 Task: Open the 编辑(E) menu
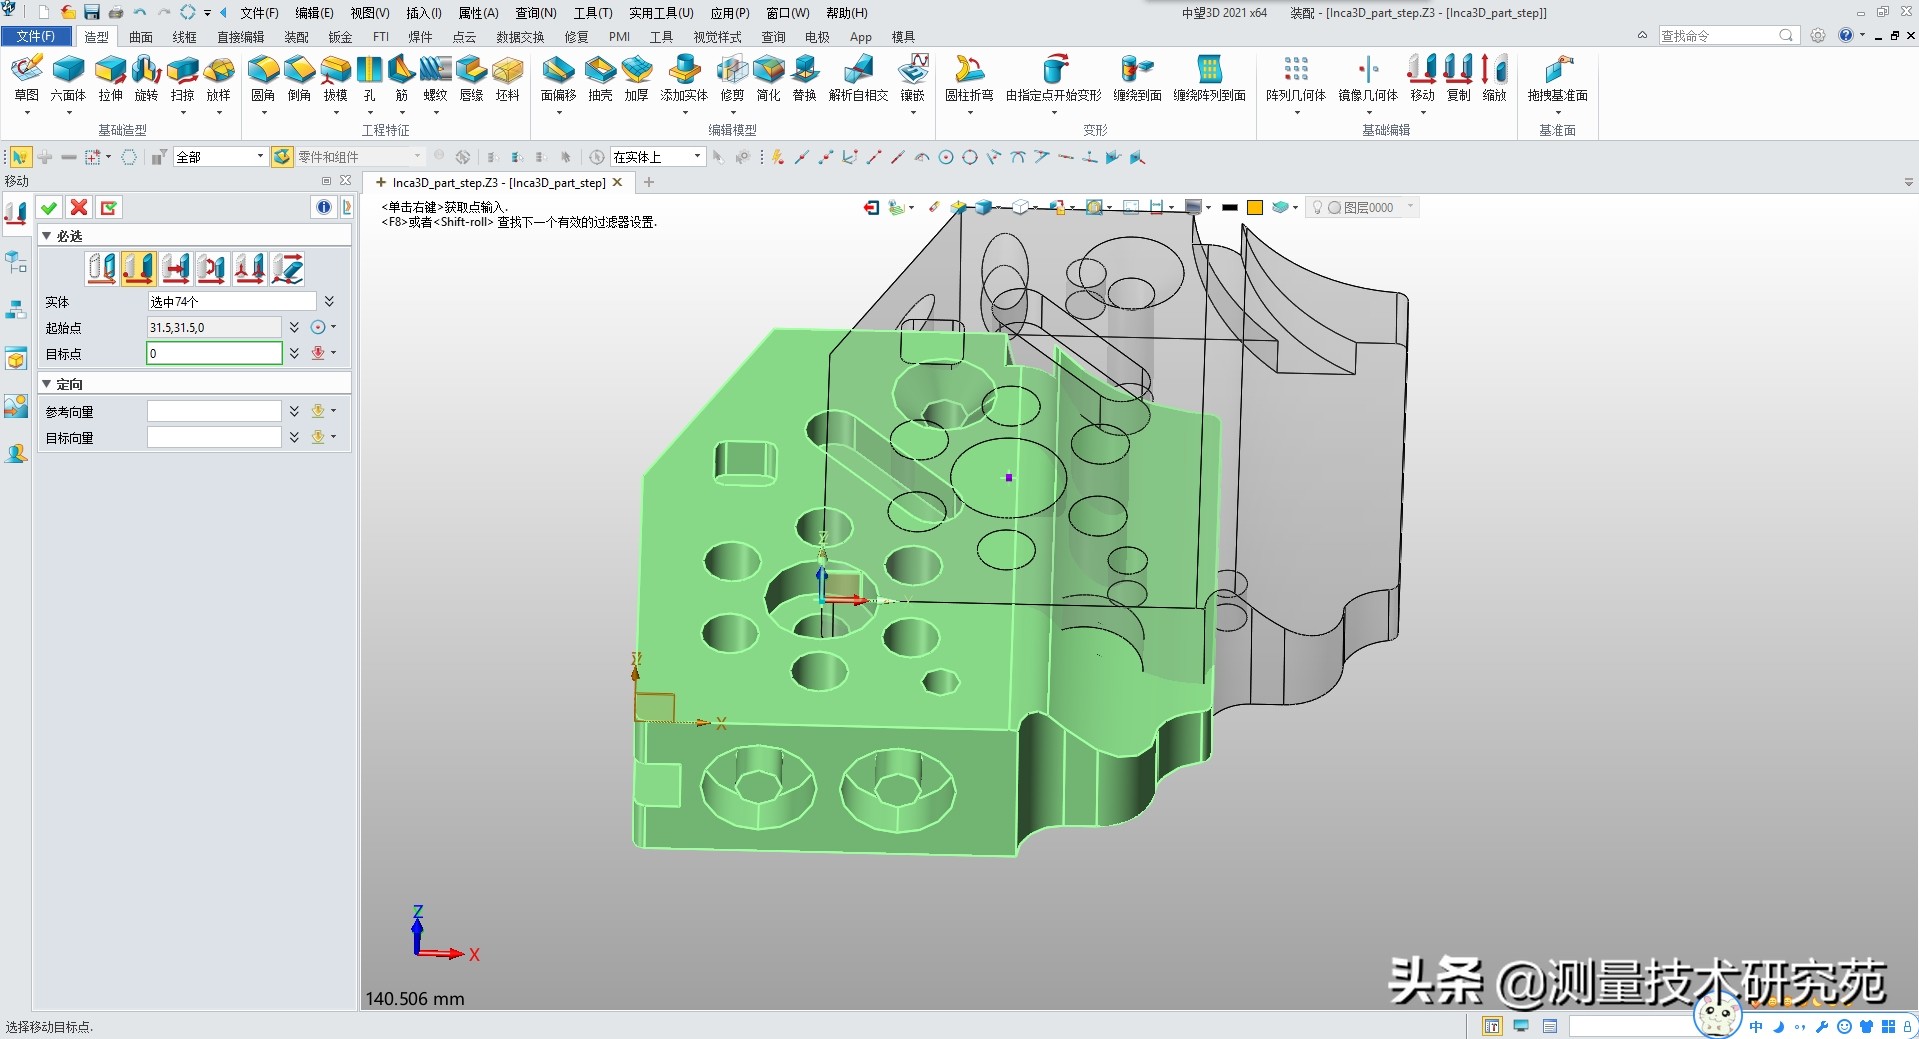click(x=314, y=13)
